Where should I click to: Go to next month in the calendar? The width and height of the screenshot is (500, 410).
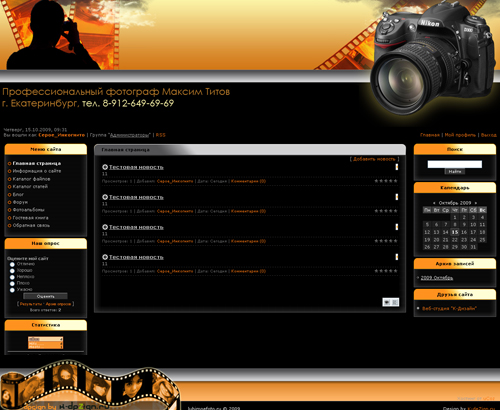[x=476, y=203]
